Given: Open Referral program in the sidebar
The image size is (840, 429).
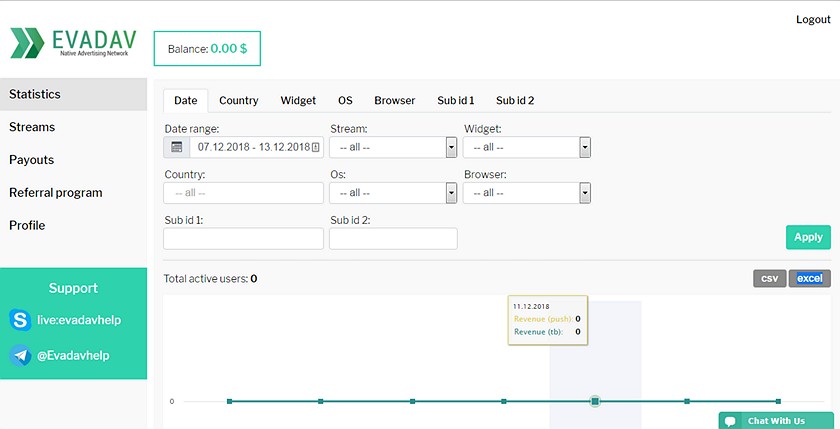Looking at the screenshot, I should [x=73, y=192].
